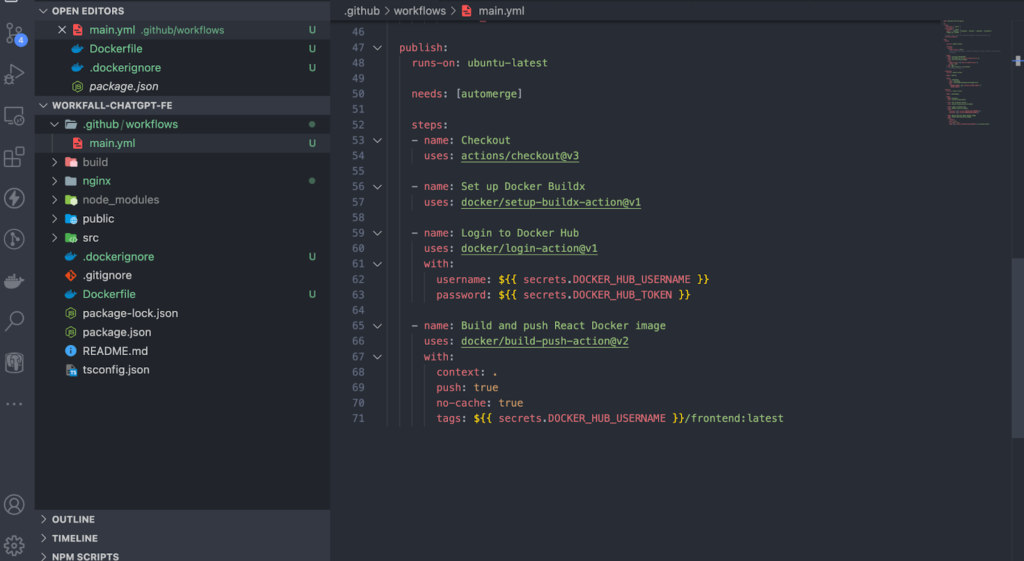Click the editor minimap preview

[973, 72]
